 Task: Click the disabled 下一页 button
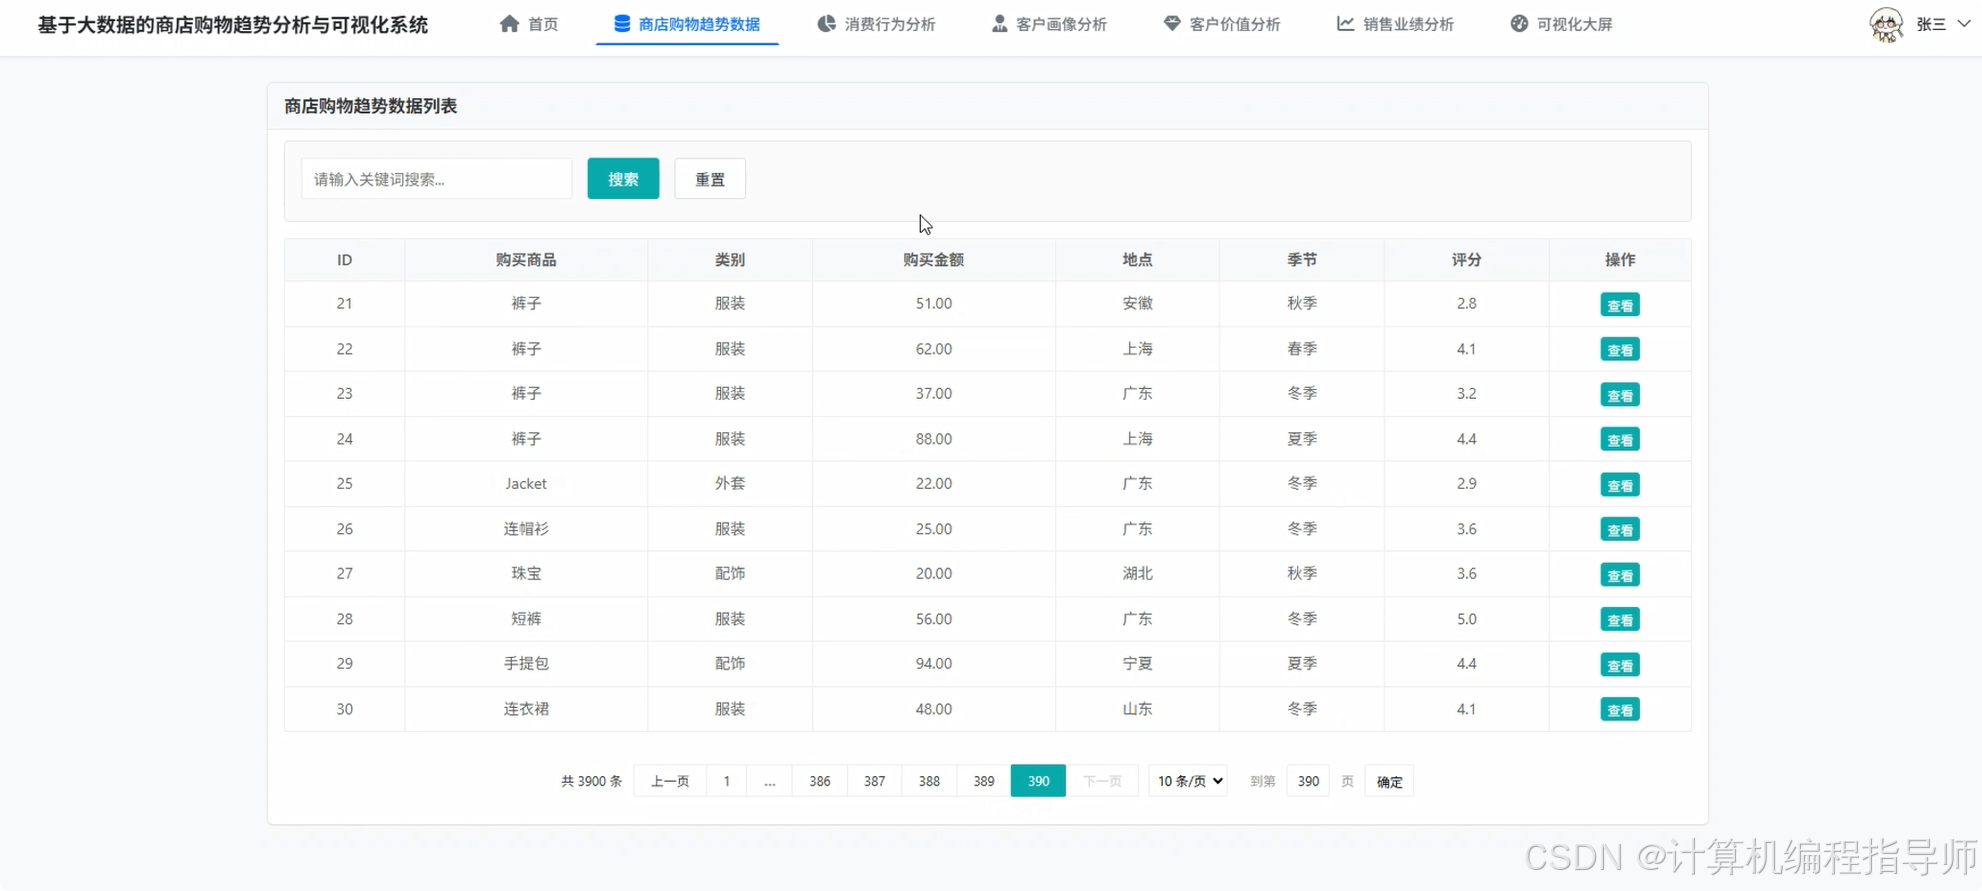[1102, 781]
